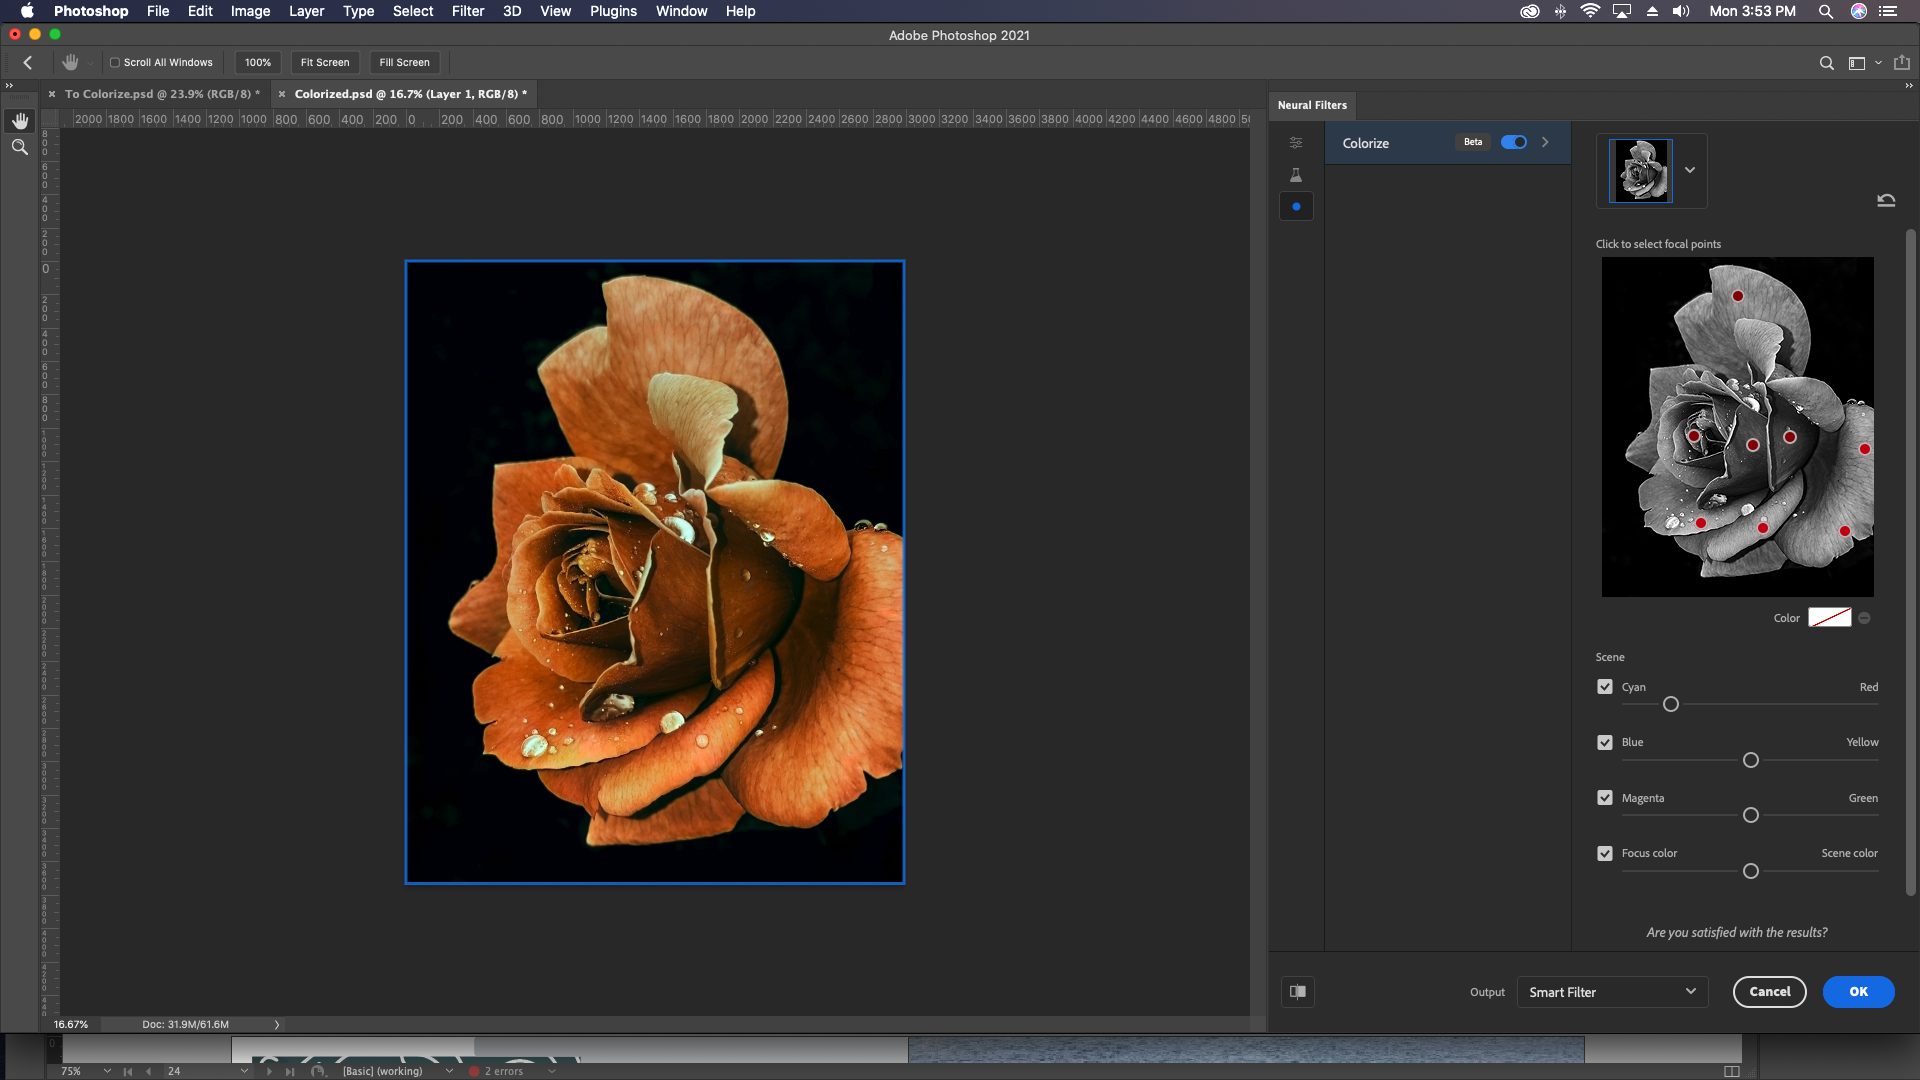Screen dimensions: 1920x1080
Task: Open the all filters list icon
Action: pos(1296,143)
